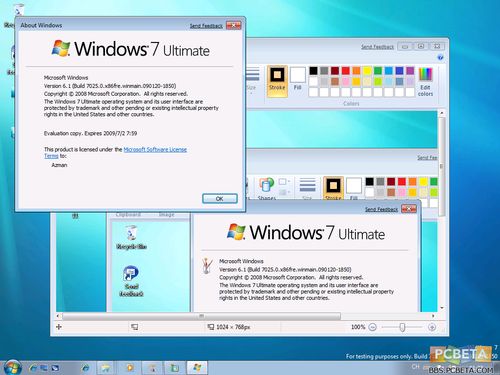Open Edit colors in Paint ribbon
This screenshot has height=375, width=500.
(425, 82)
